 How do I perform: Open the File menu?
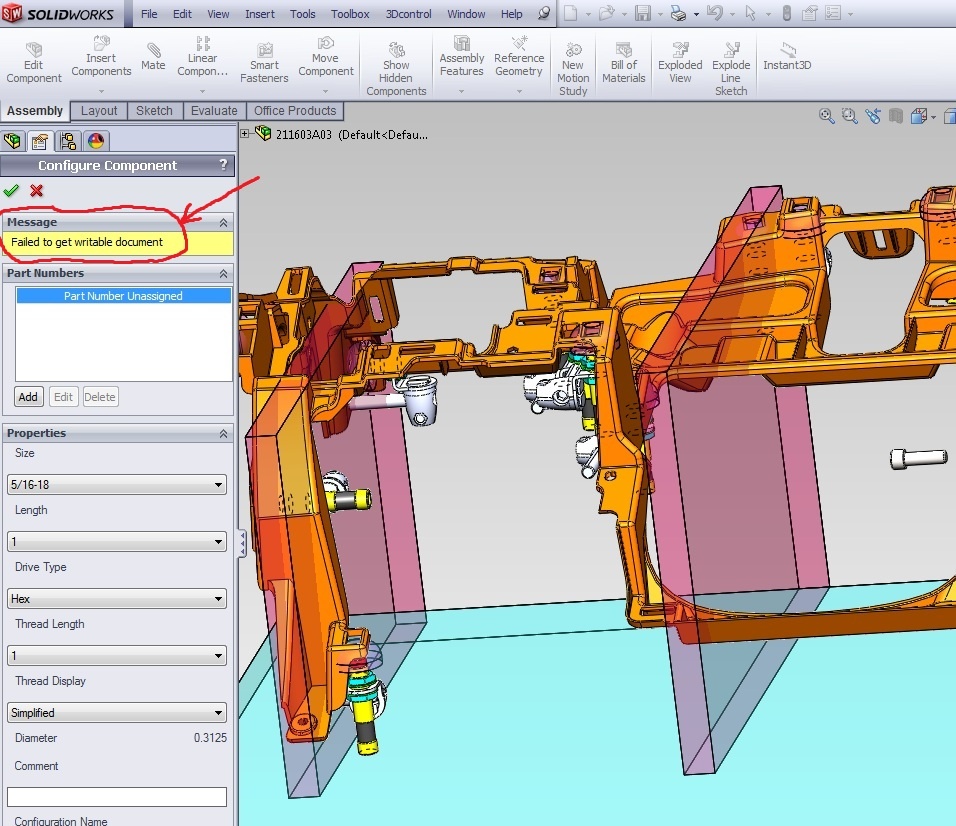point(149,13)
